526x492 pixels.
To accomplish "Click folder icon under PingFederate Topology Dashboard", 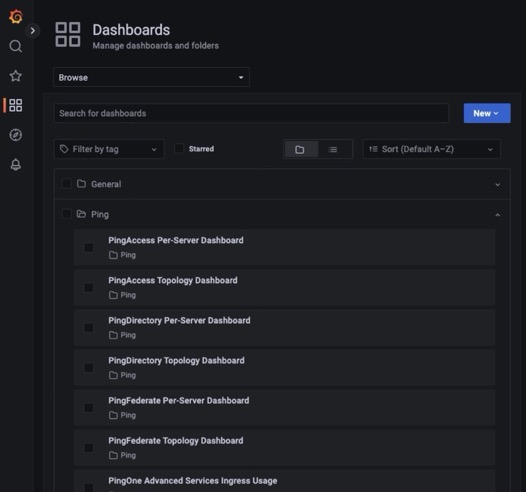I will tap(113, 455).
